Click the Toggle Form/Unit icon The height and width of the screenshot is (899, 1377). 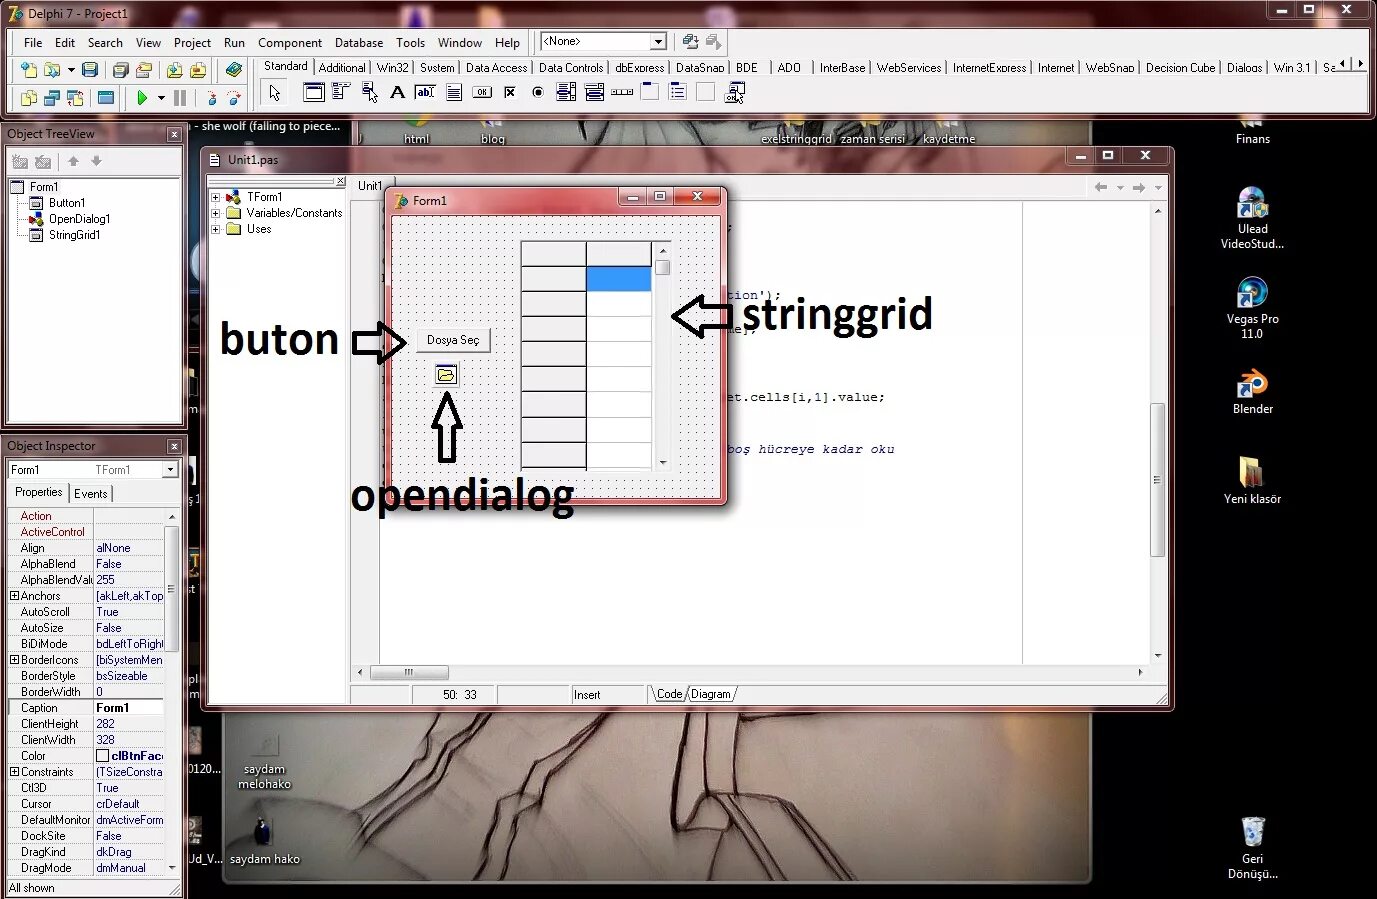[x=75, y=98]
